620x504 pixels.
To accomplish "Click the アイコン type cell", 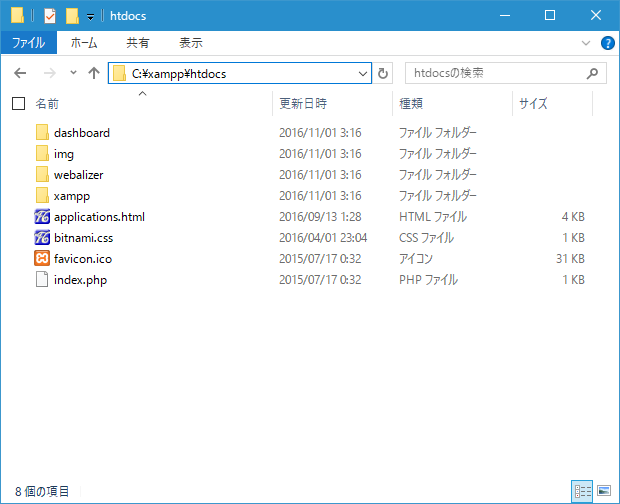I will [x=416, y=259].
